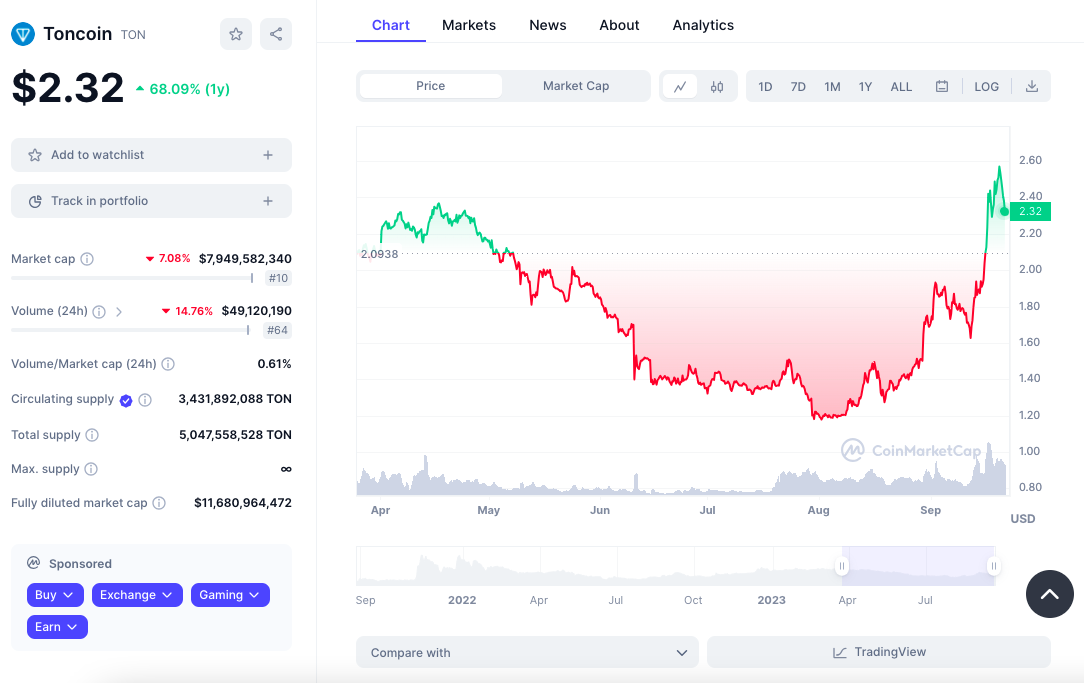The width and height of the screenshot is (1084, 683).
Task: Set chart range to 1D
Action: 765,86
